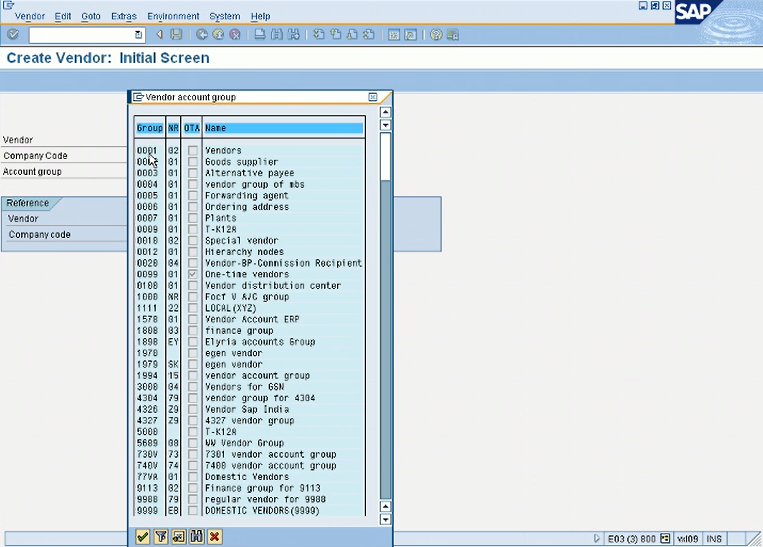Click the binoculars search icon in the dialog

tap(197, 536)
